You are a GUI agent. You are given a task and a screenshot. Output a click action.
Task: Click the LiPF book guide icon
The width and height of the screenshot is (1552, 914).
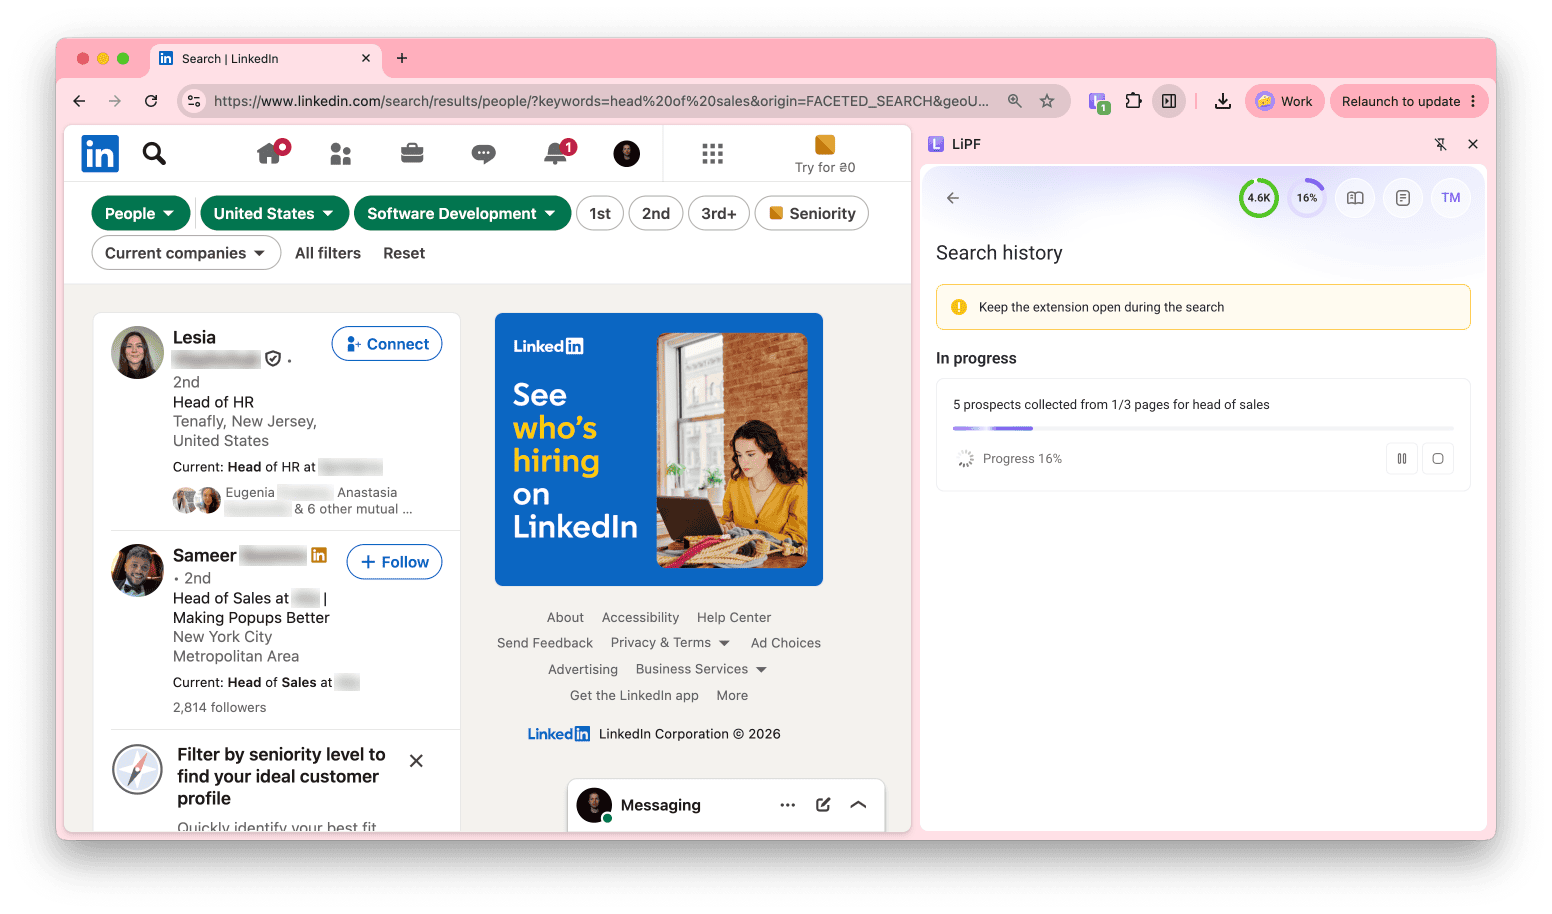[1355, 198]
